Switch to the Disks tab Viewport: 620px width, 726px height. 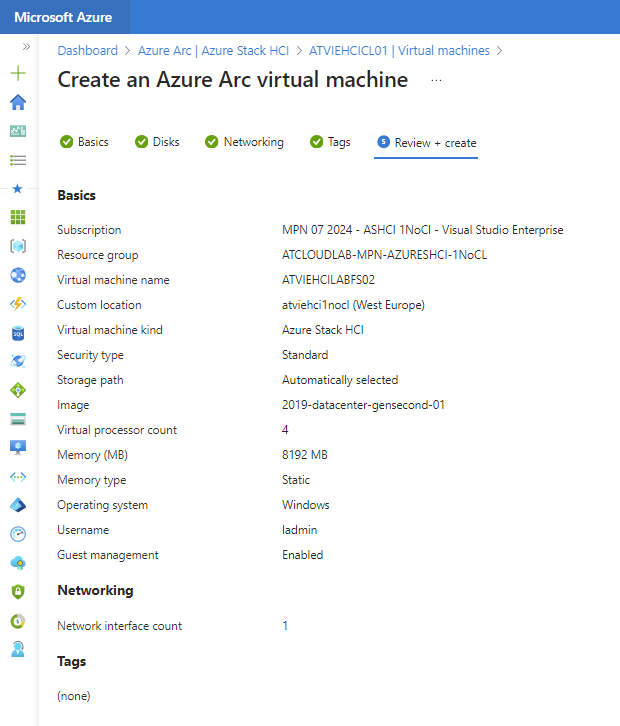157,142
